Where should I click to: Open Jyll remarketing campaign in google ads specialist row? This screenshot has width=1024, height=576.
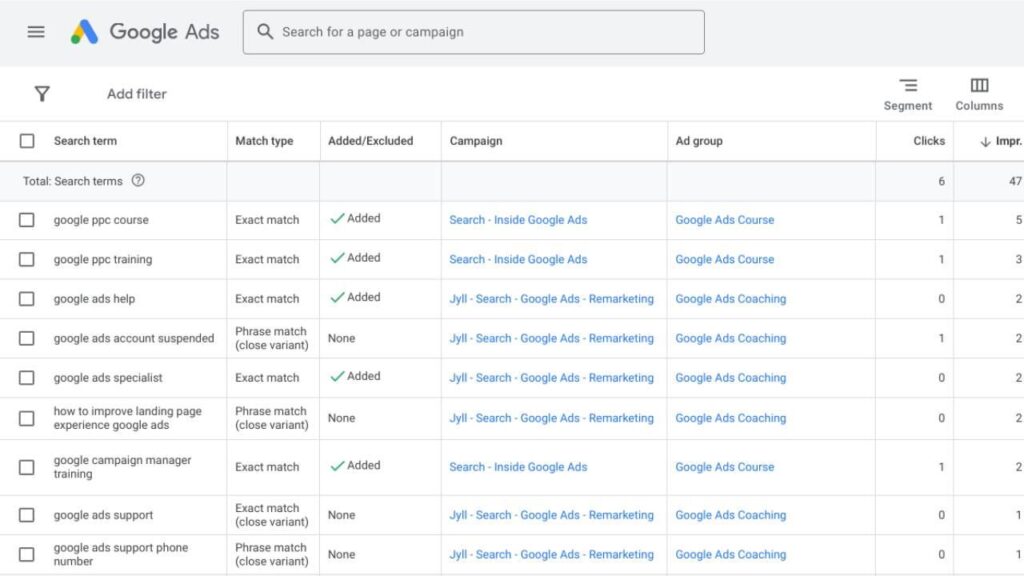point(551,378)
